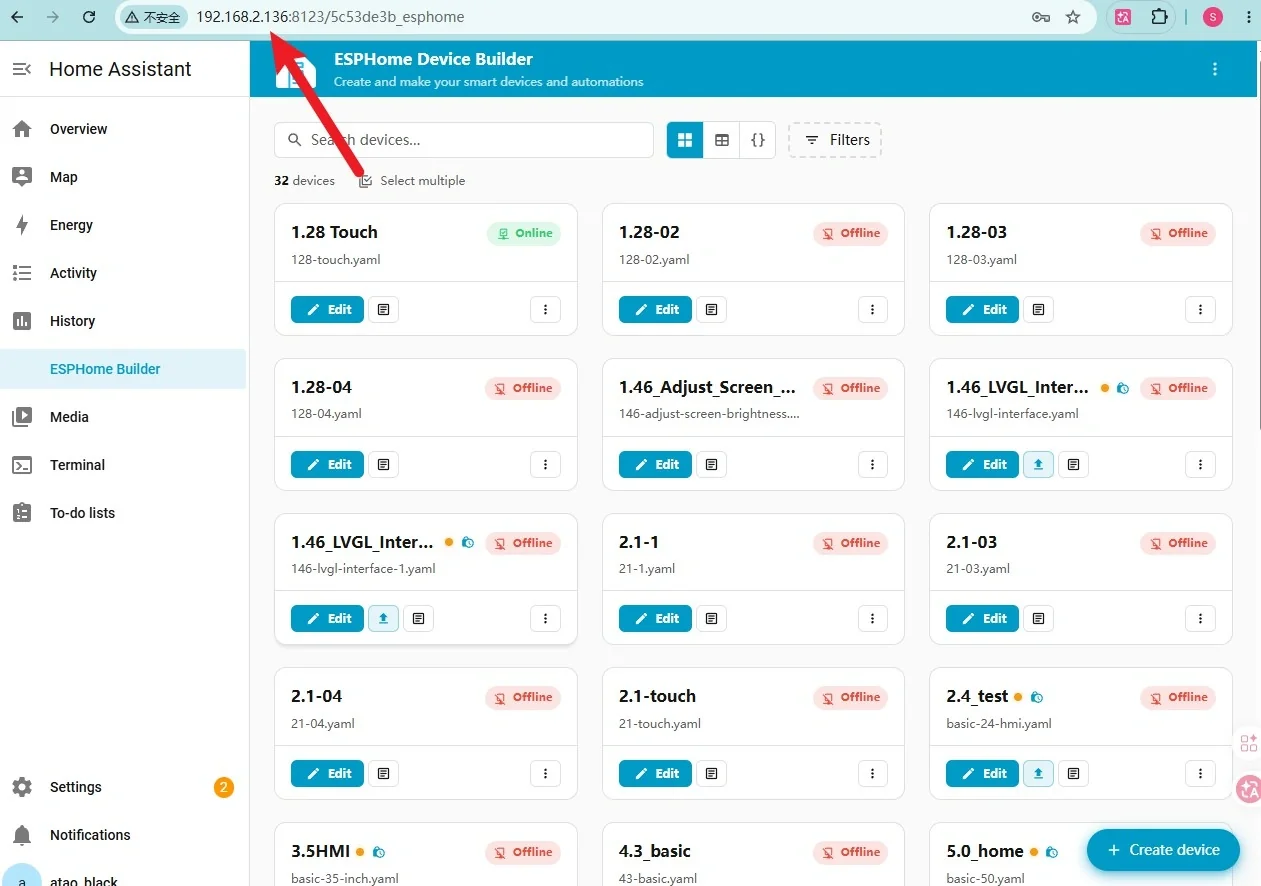Show logs for 1.46_Adjust_Screen device
1261x886 pixels.
(711, 464)
